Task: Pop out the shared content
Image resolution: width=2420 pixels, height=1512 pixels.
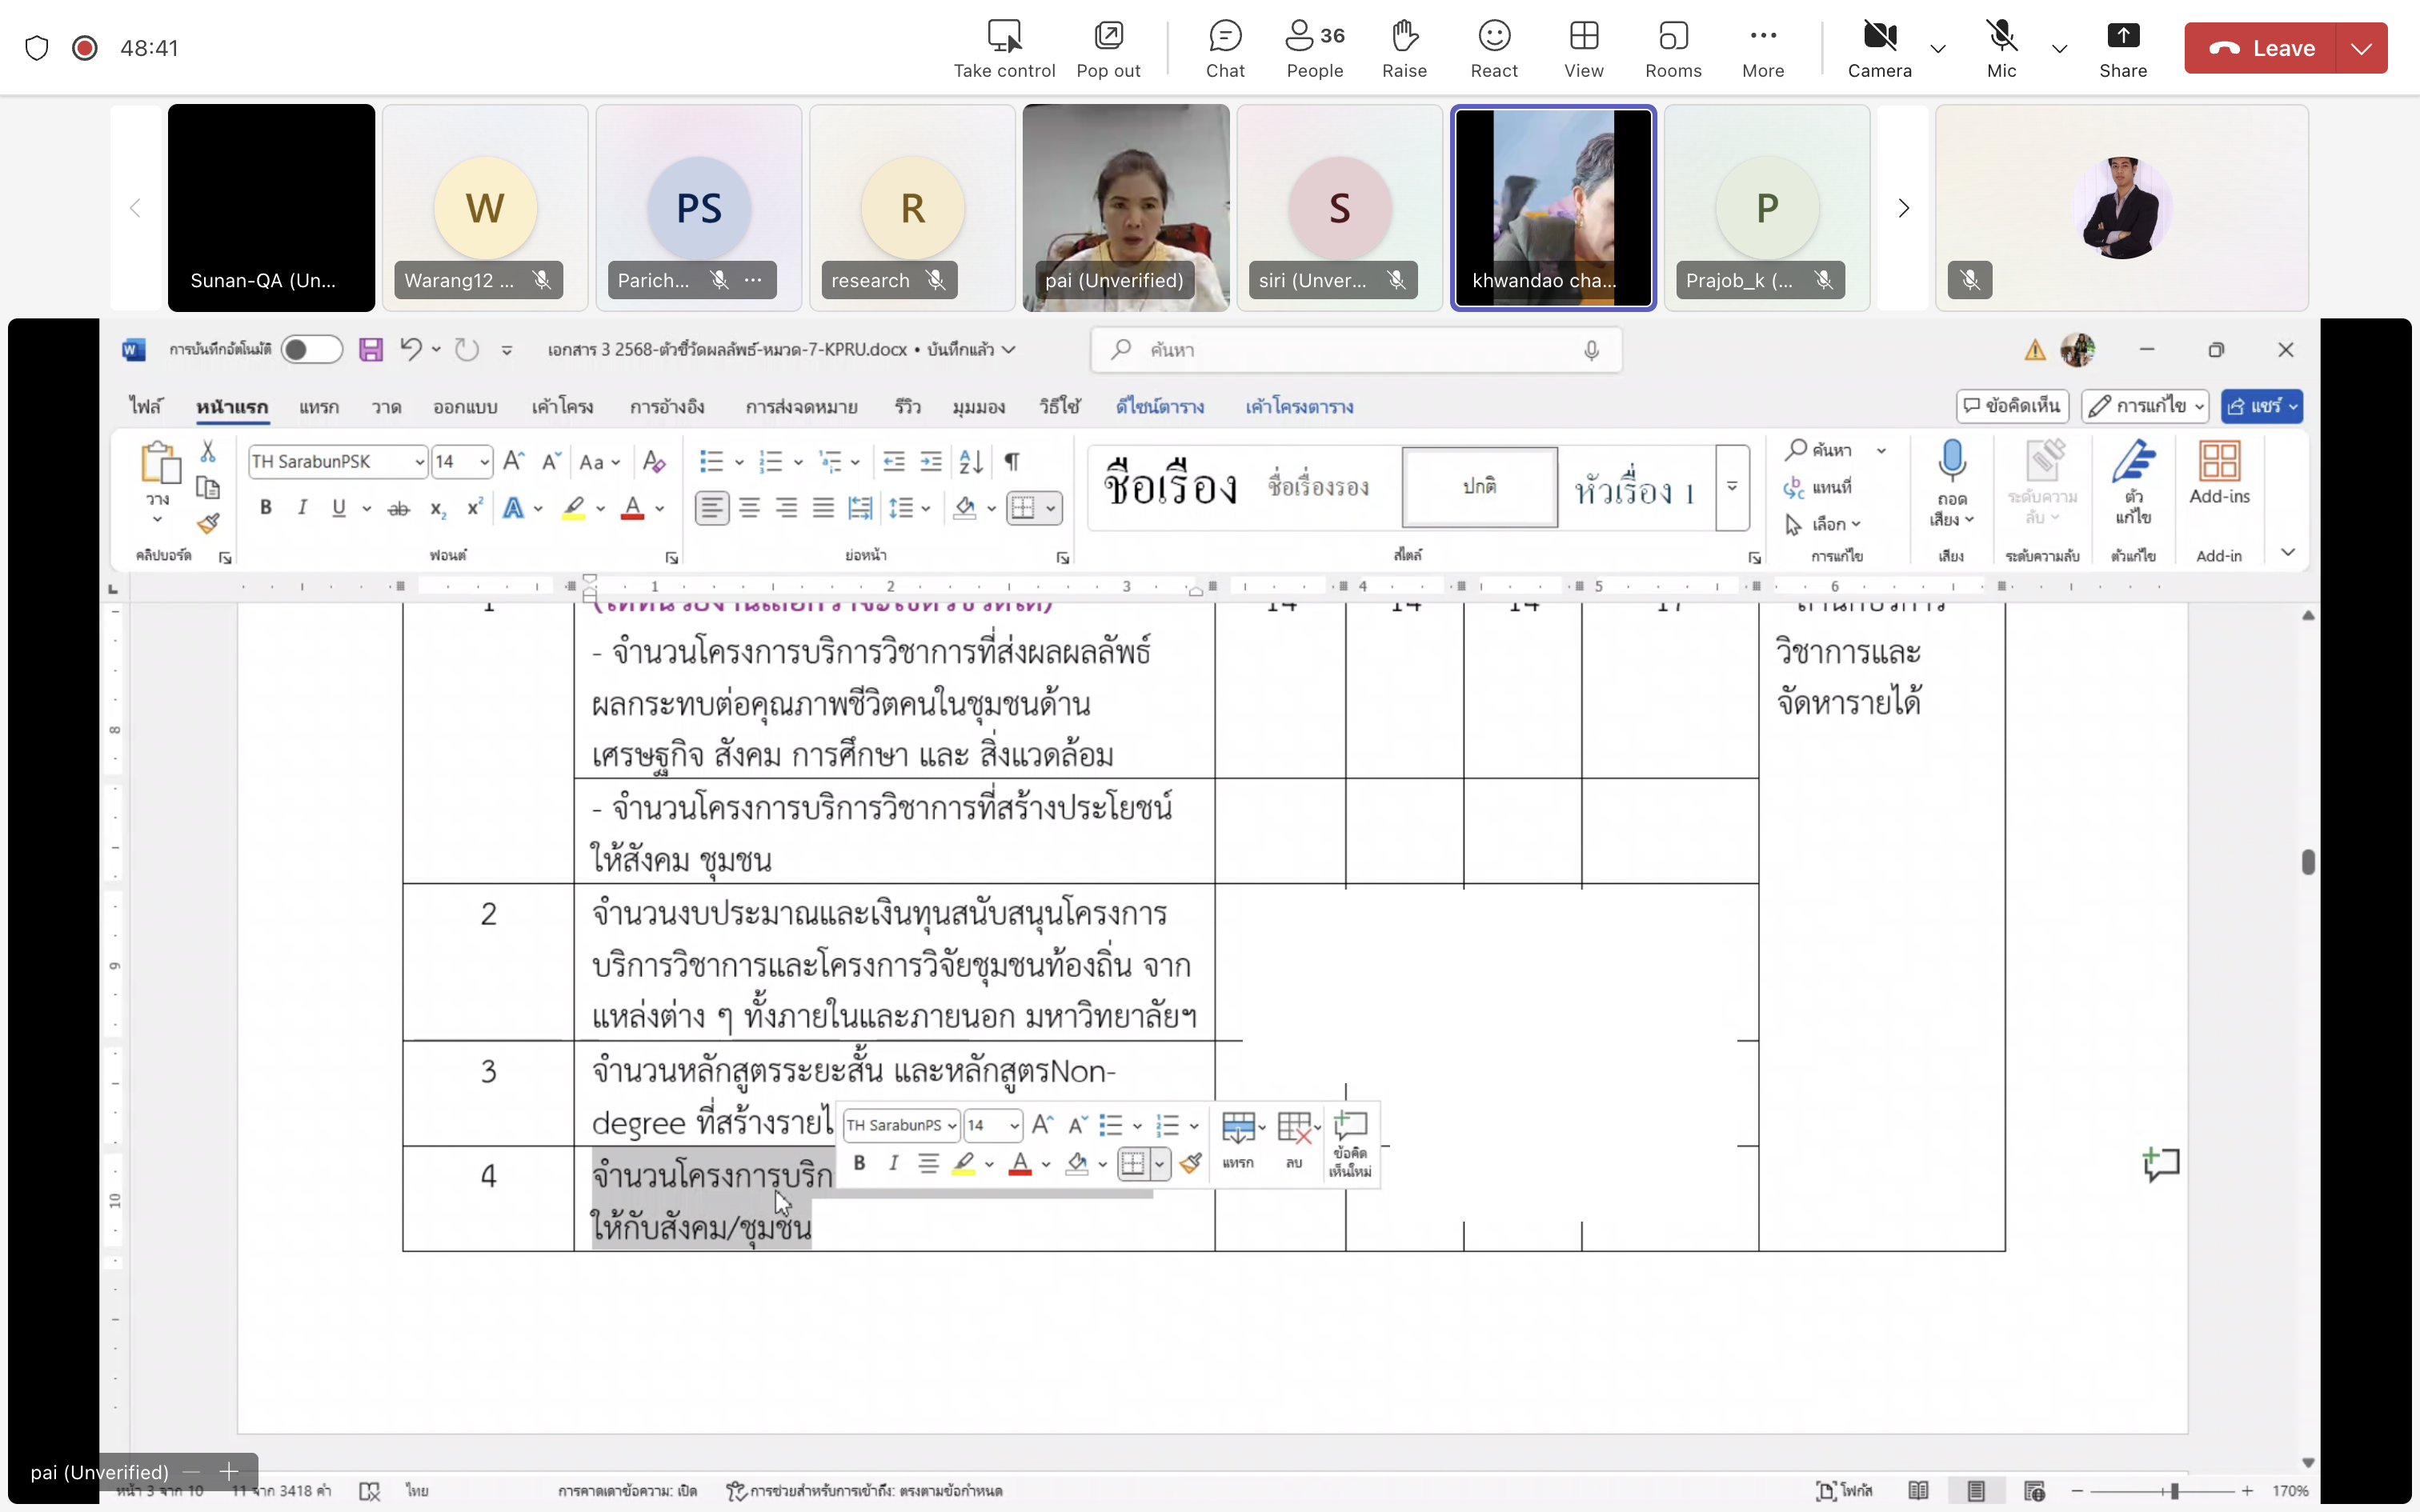Action: (x=1108, y=49)
